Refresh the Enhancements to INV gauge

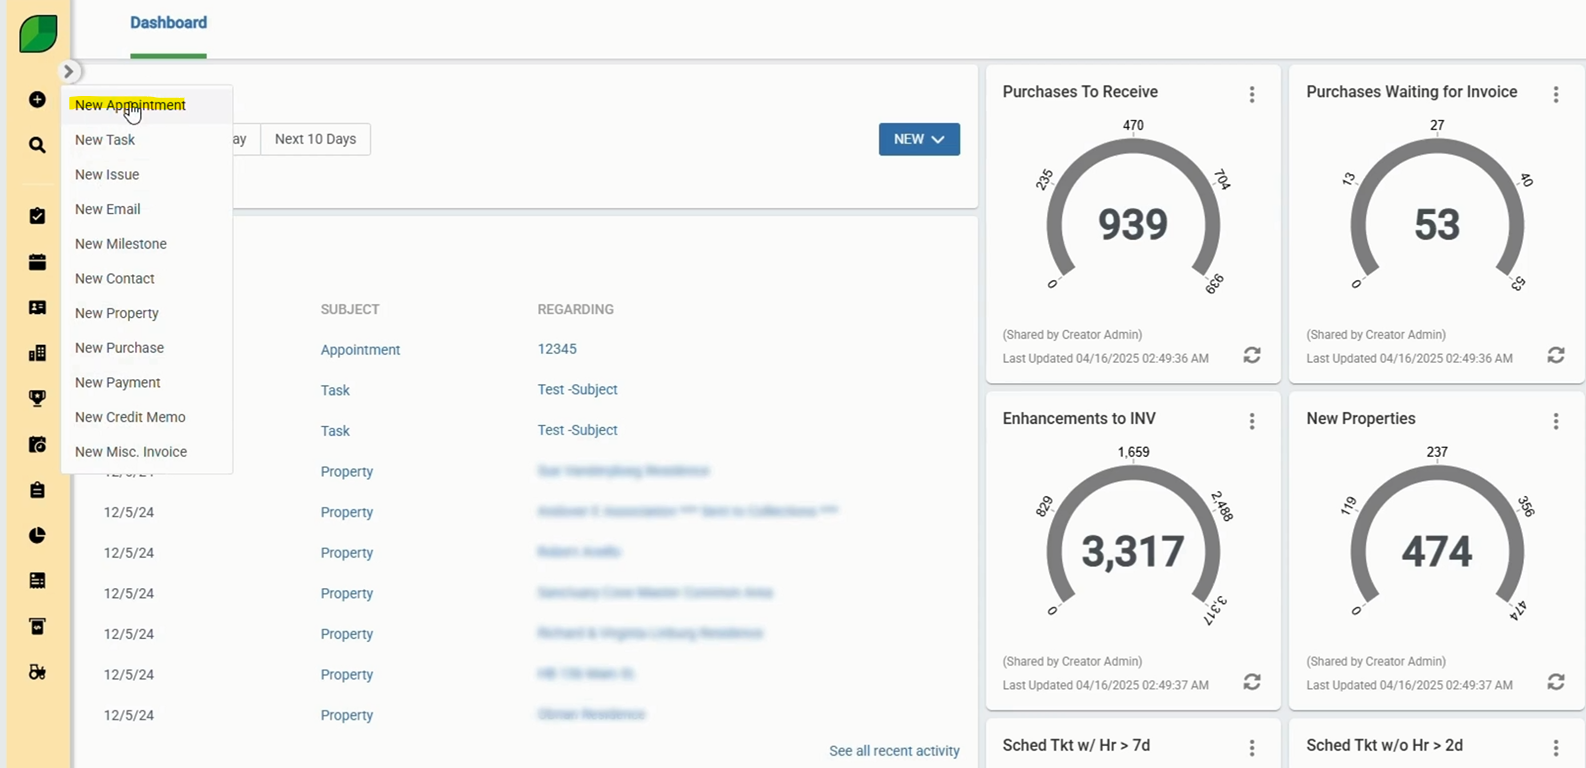click(1252, 682)
